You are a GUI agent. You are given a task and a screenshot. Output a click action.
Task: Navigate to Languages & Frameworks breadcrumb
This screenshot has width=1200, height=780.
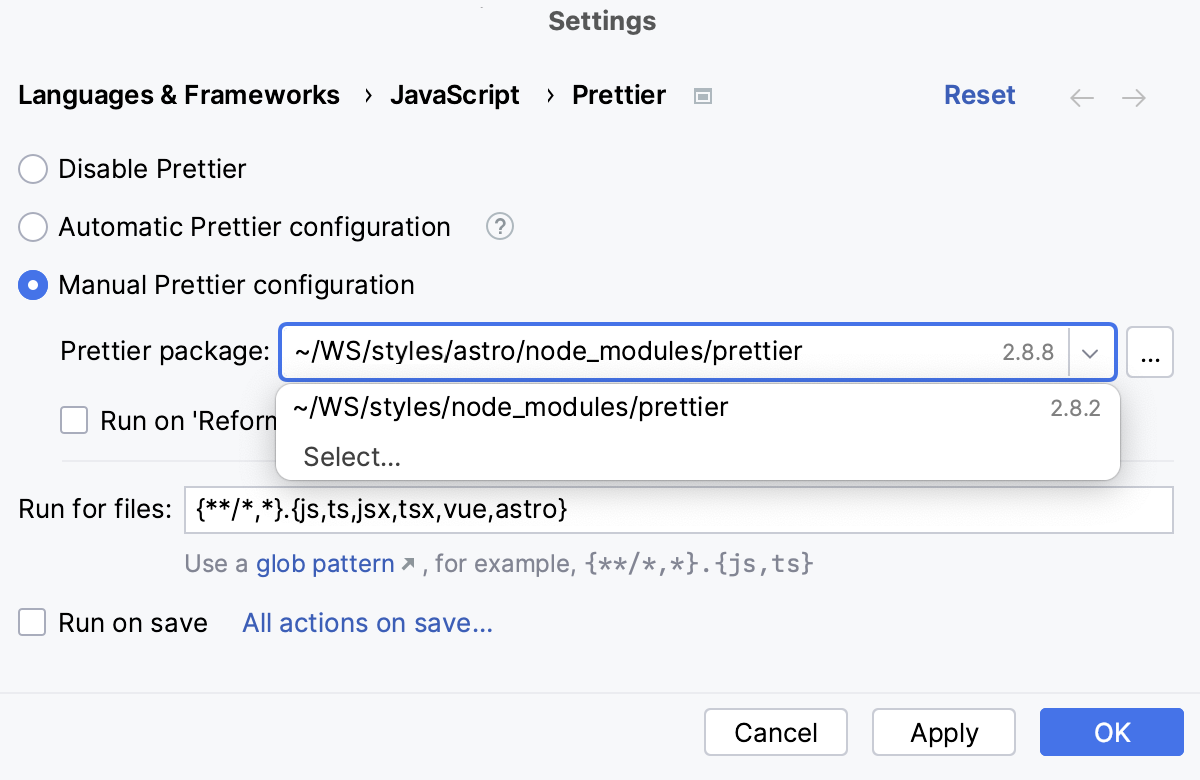[178, 95]
